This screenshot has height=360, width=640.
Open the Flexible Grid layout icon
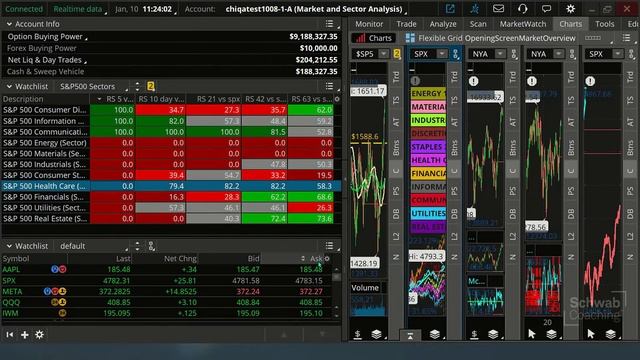pyautogui.click(x=410, y=38)
